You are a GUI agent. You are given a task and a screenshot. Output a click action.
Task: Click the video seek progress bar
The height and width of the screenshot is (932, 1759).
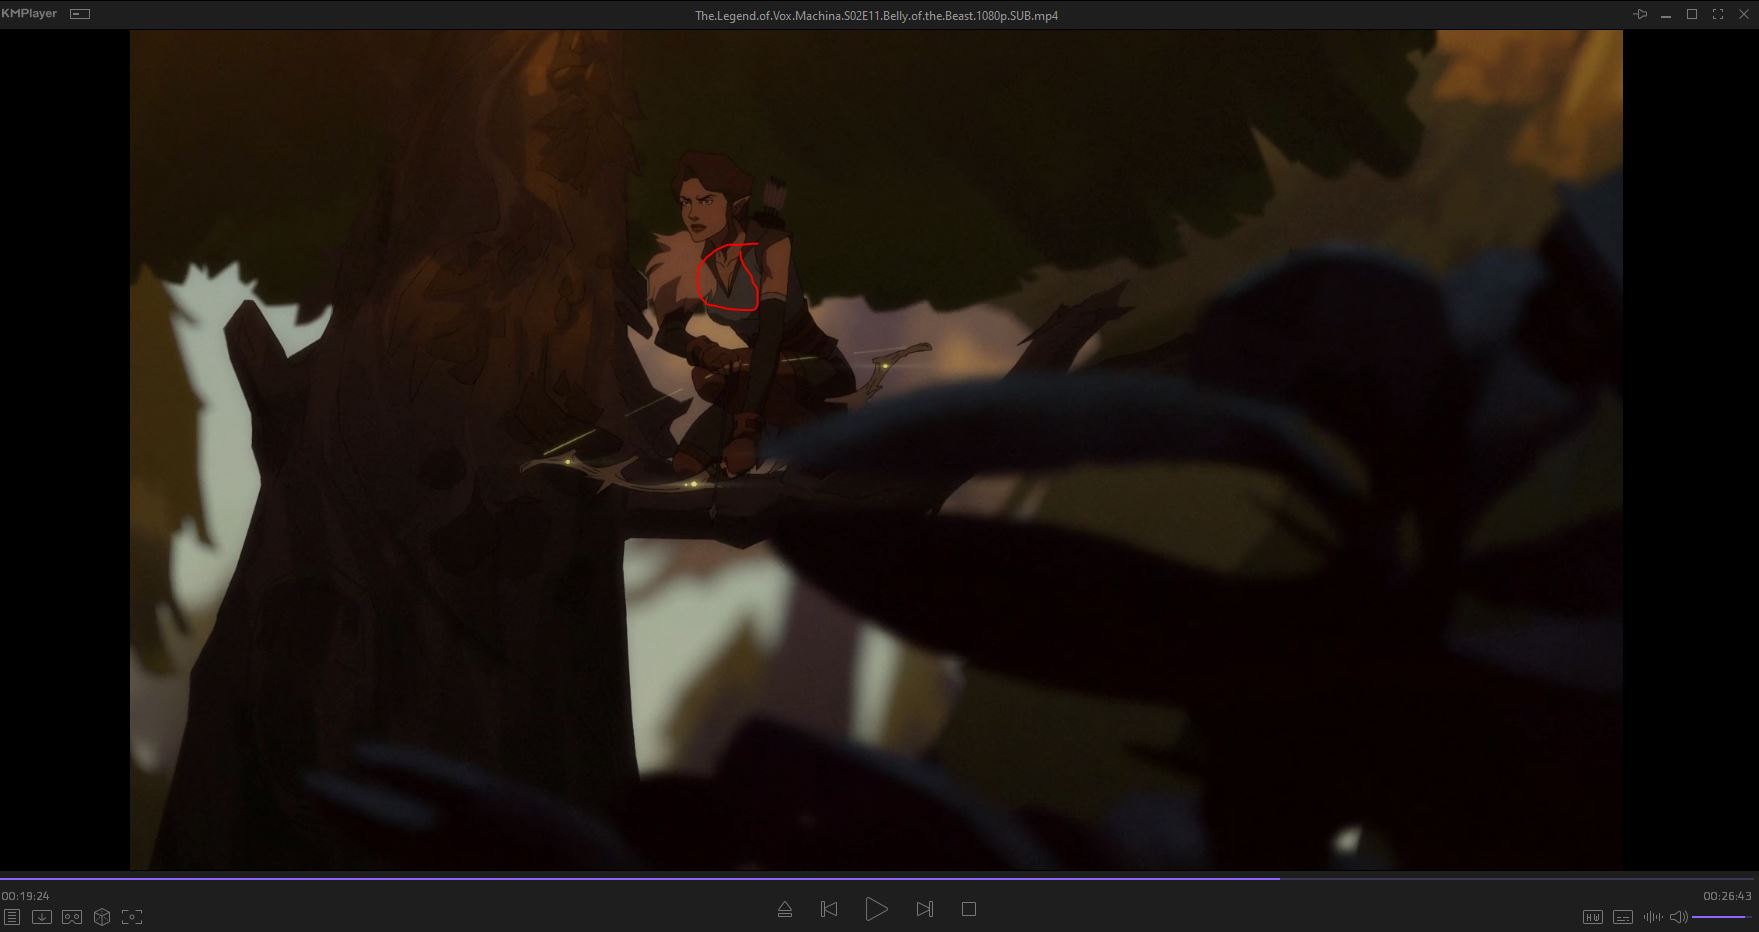878,879
